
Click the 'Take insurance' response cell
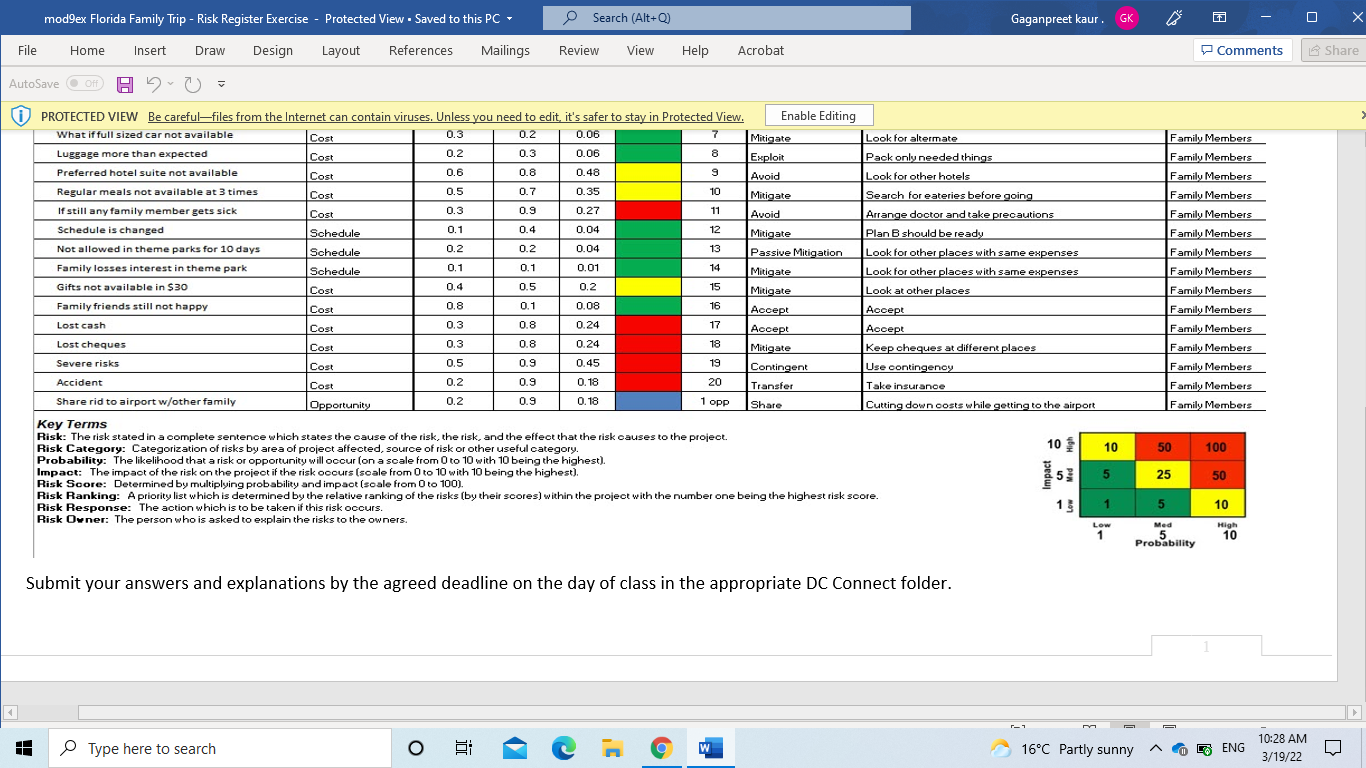click(x=1015, y=385)
